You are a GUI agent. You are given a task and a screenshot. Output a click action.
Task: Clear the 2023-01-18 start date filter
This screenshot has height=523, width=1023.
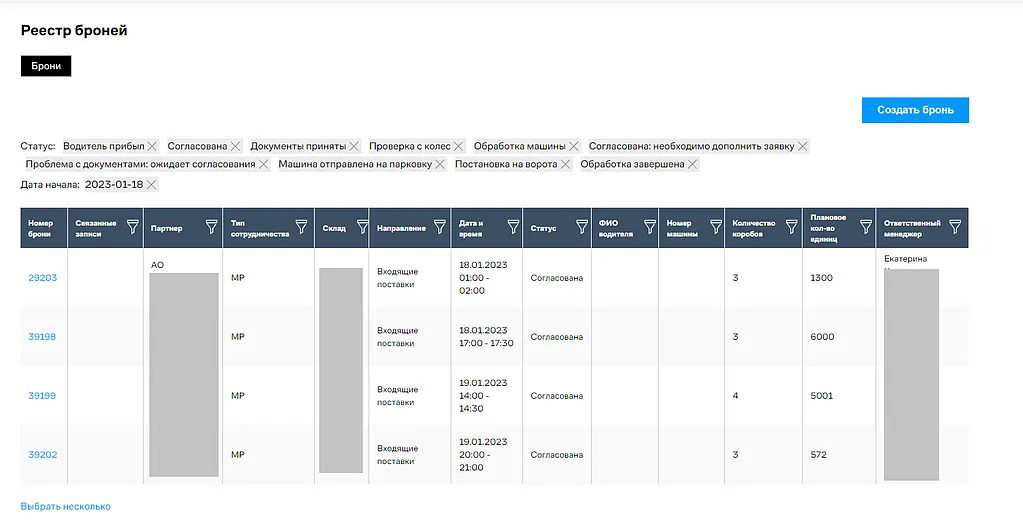(151, 185)
